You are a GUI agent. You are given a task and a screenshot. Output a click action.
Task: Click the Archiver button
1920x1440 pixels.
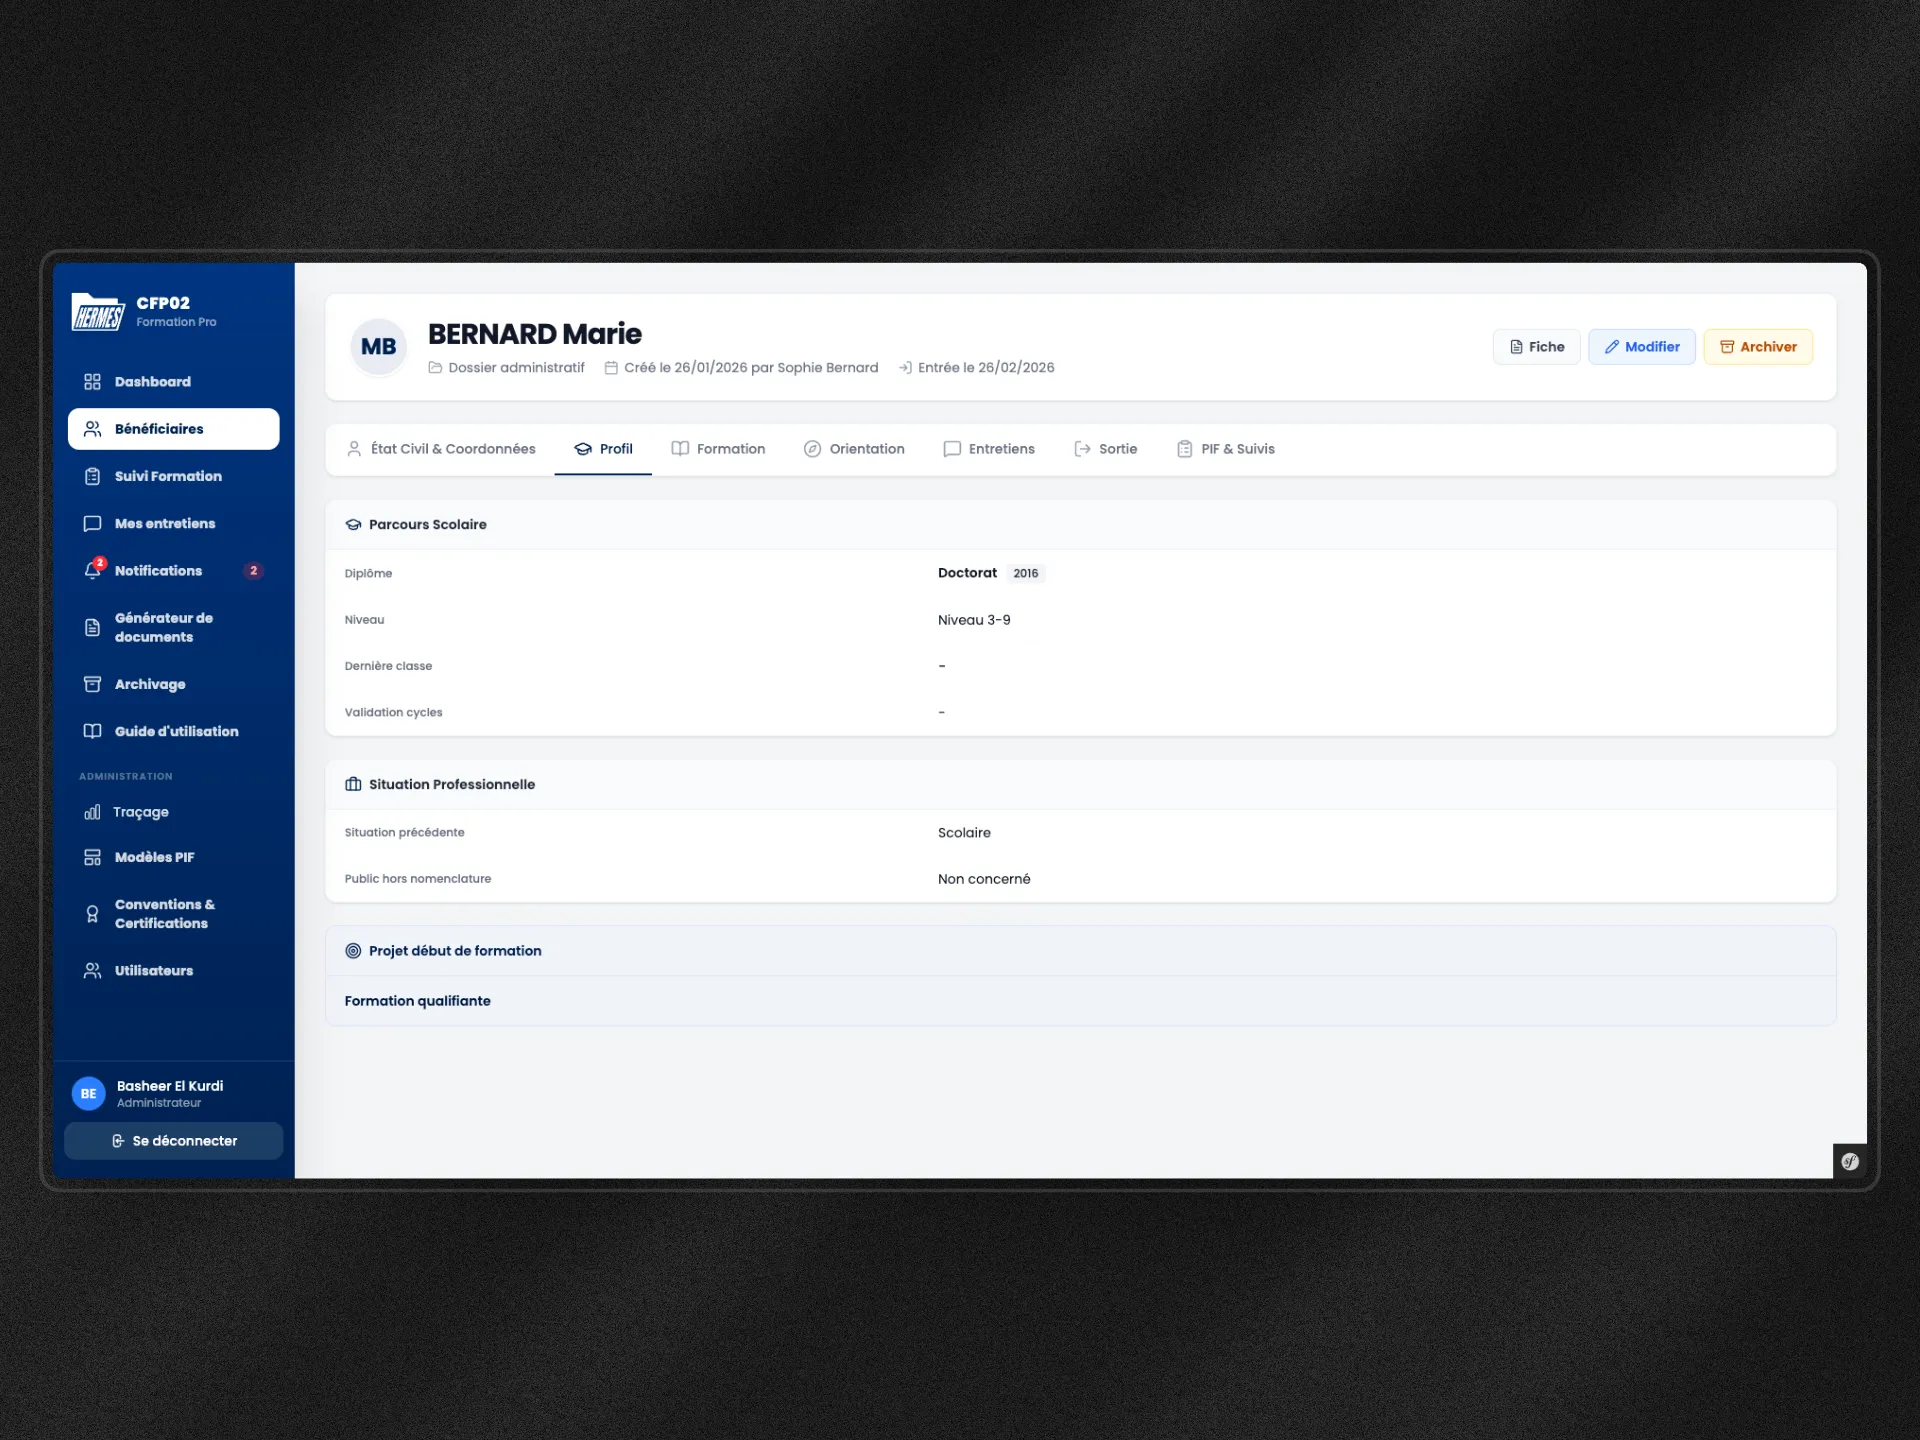pyautogui.click(x=1758, y=347)
